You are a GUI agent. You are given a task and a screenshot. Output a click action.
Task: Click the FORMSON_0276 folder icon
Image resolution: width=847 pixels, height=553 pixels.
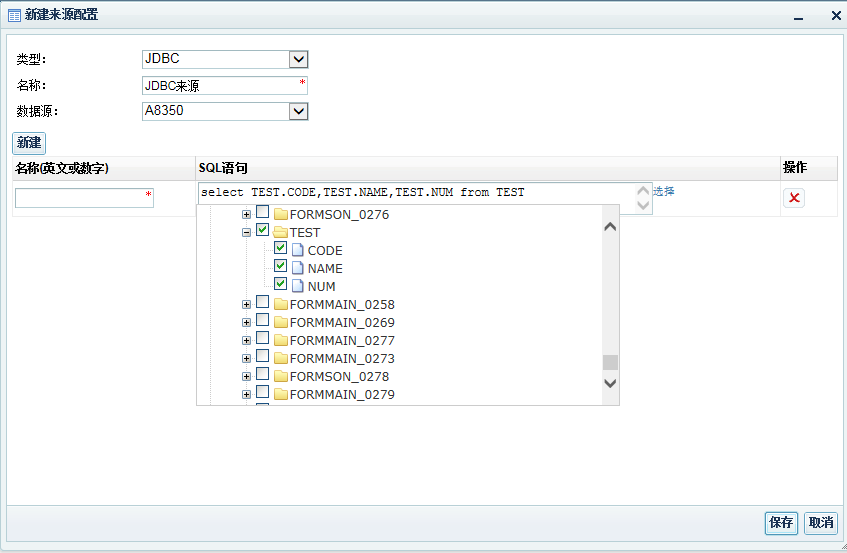pos(280,214)
